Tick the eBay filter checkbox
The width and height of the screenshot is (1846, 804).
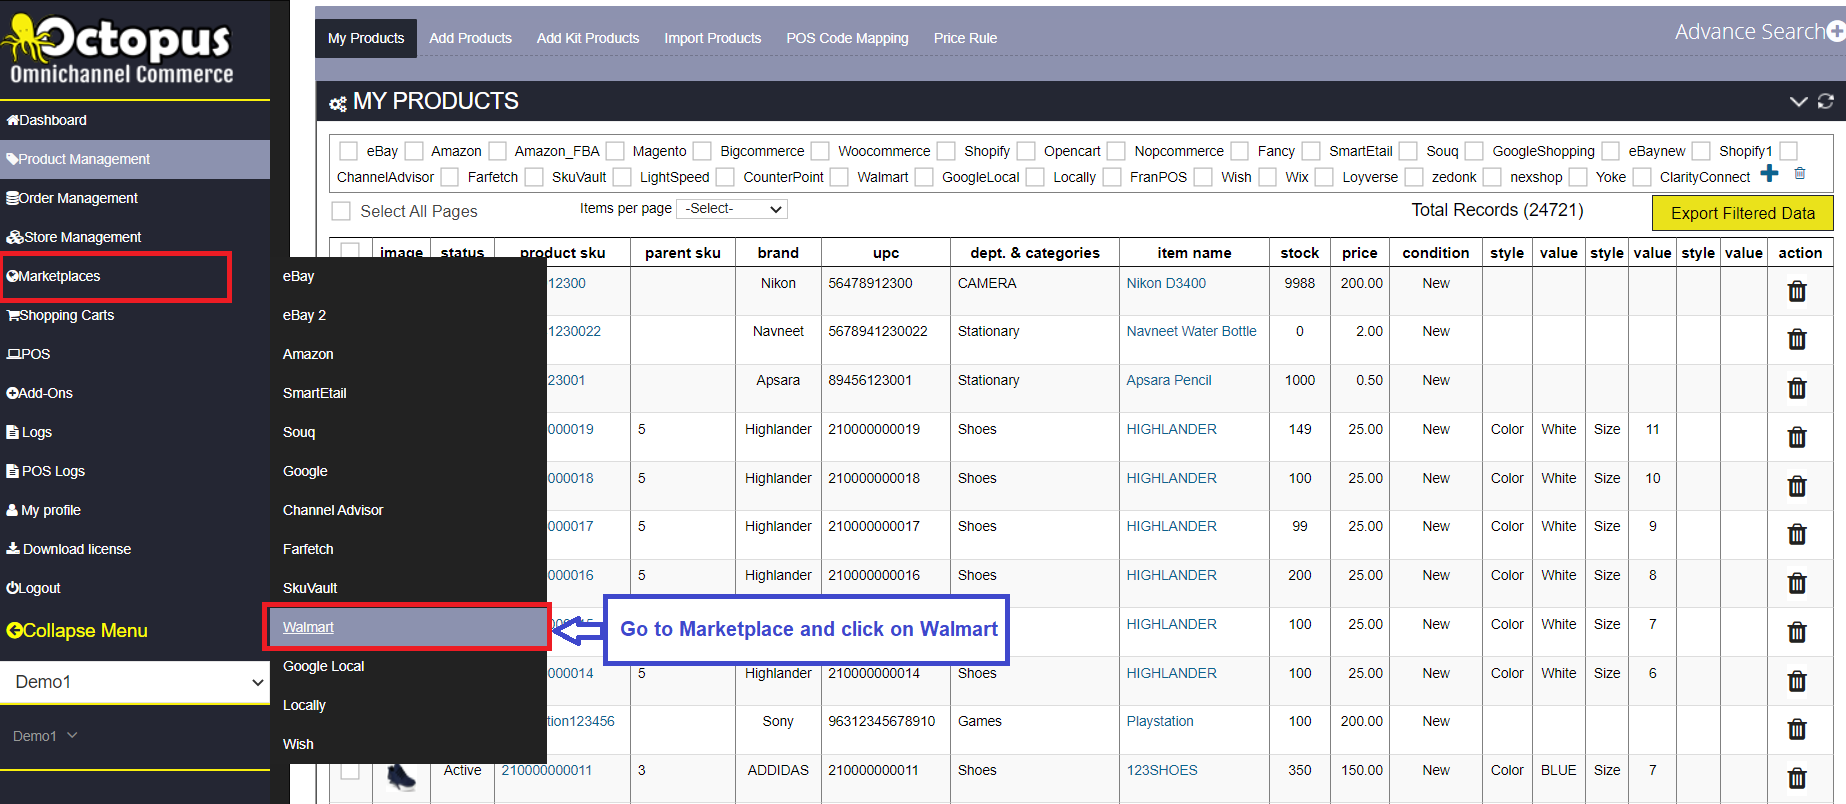tap(349, 151)
